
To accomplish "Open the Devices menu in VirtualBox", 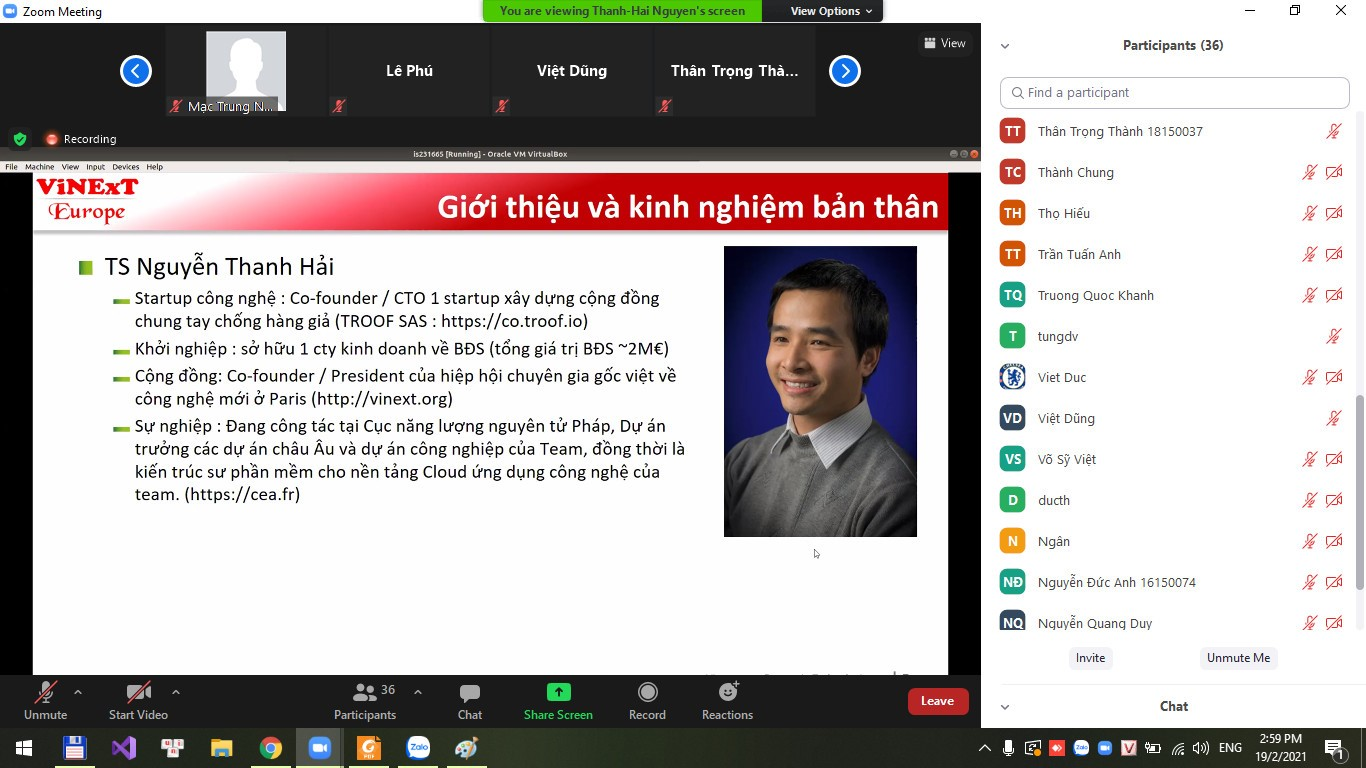I will coord(125,167).
